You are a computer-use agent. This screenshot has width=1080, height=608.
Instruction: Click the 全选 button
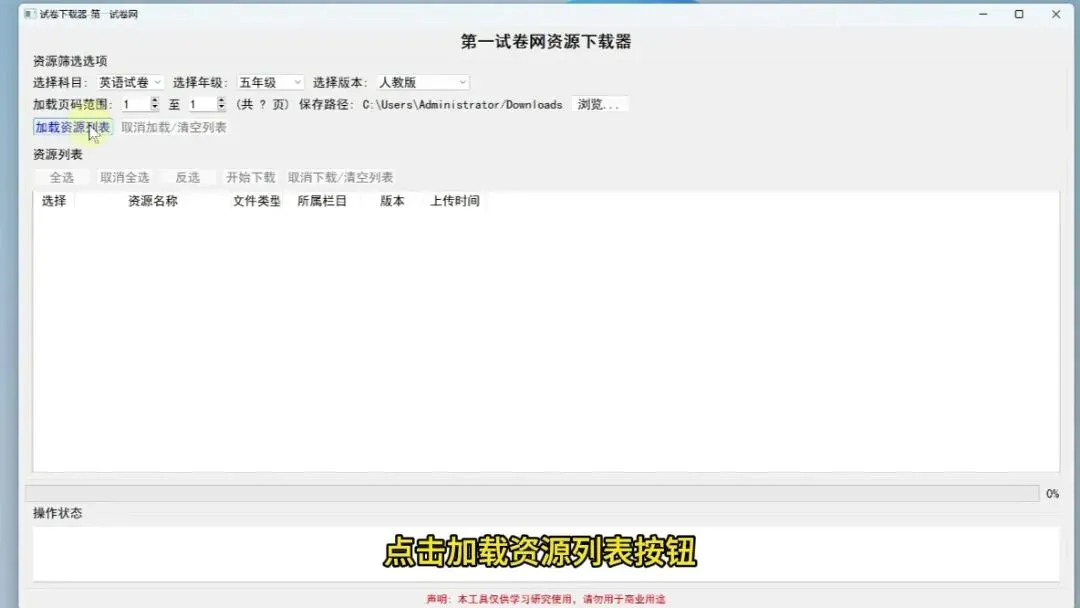[x=61, y=178]
